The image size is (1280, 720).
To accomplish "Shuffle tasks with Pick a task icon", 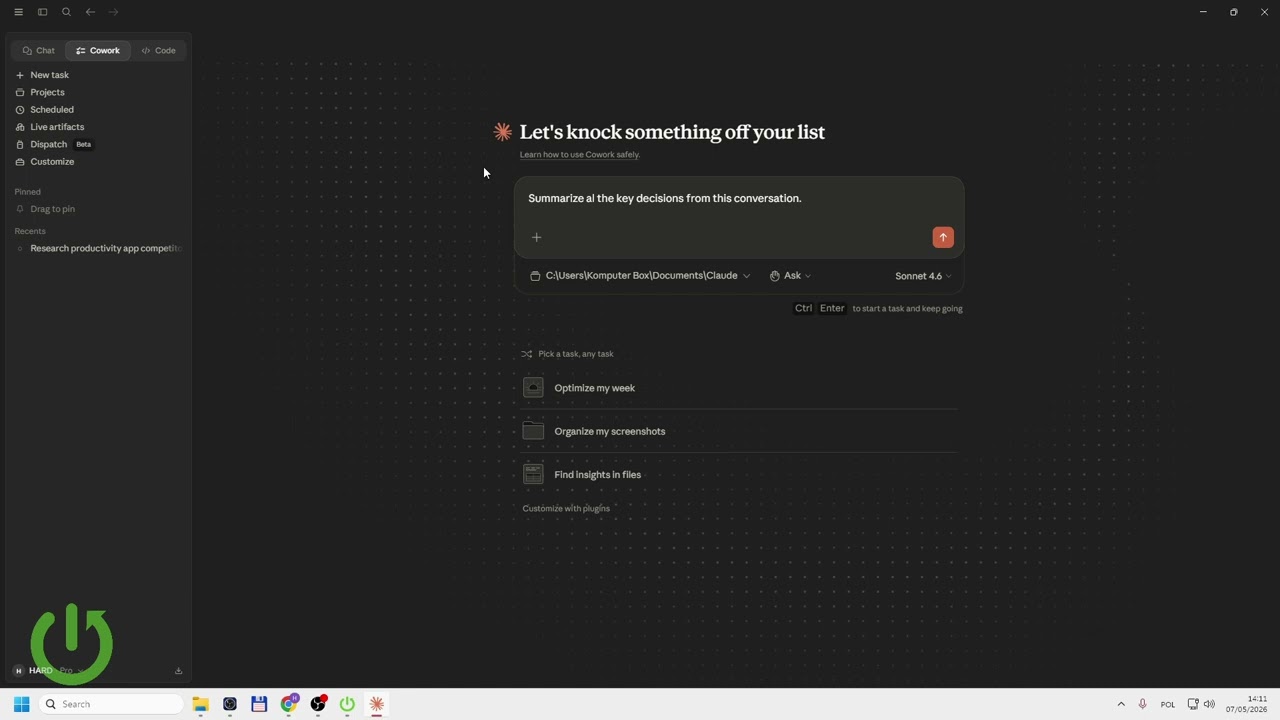I will [x=526, y=354].
